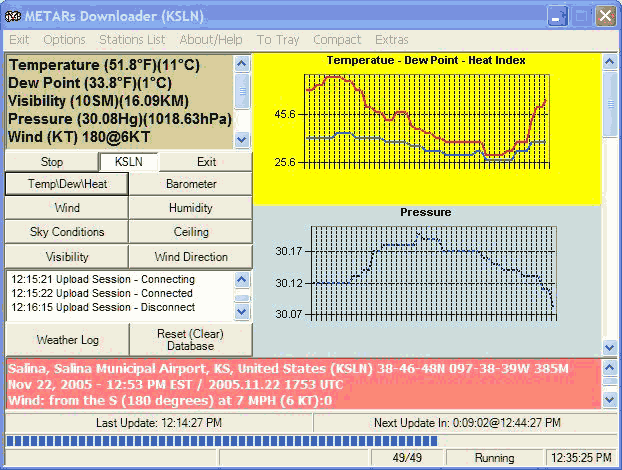Click the Nov 22, 2005 - 12:53 PM EST line
Screen dimensions: 622x470
(175, 384)
